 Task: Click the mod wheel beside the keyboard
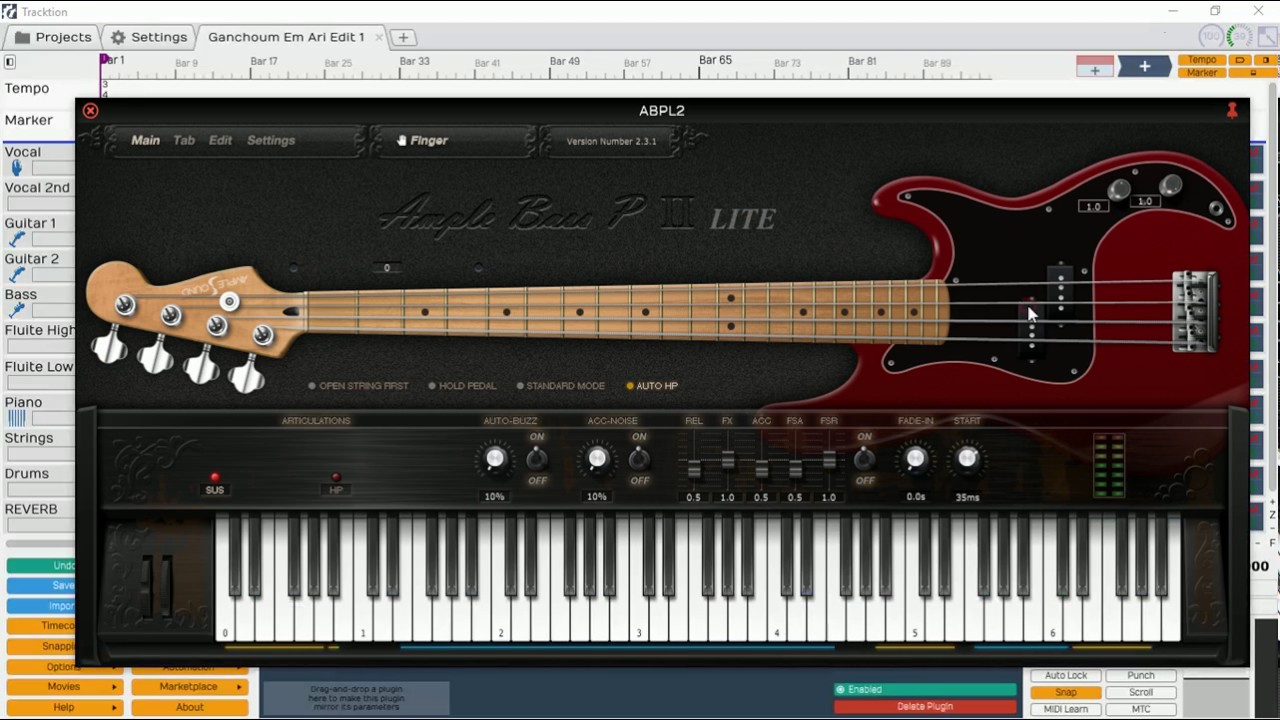click(x=168, y=586)
